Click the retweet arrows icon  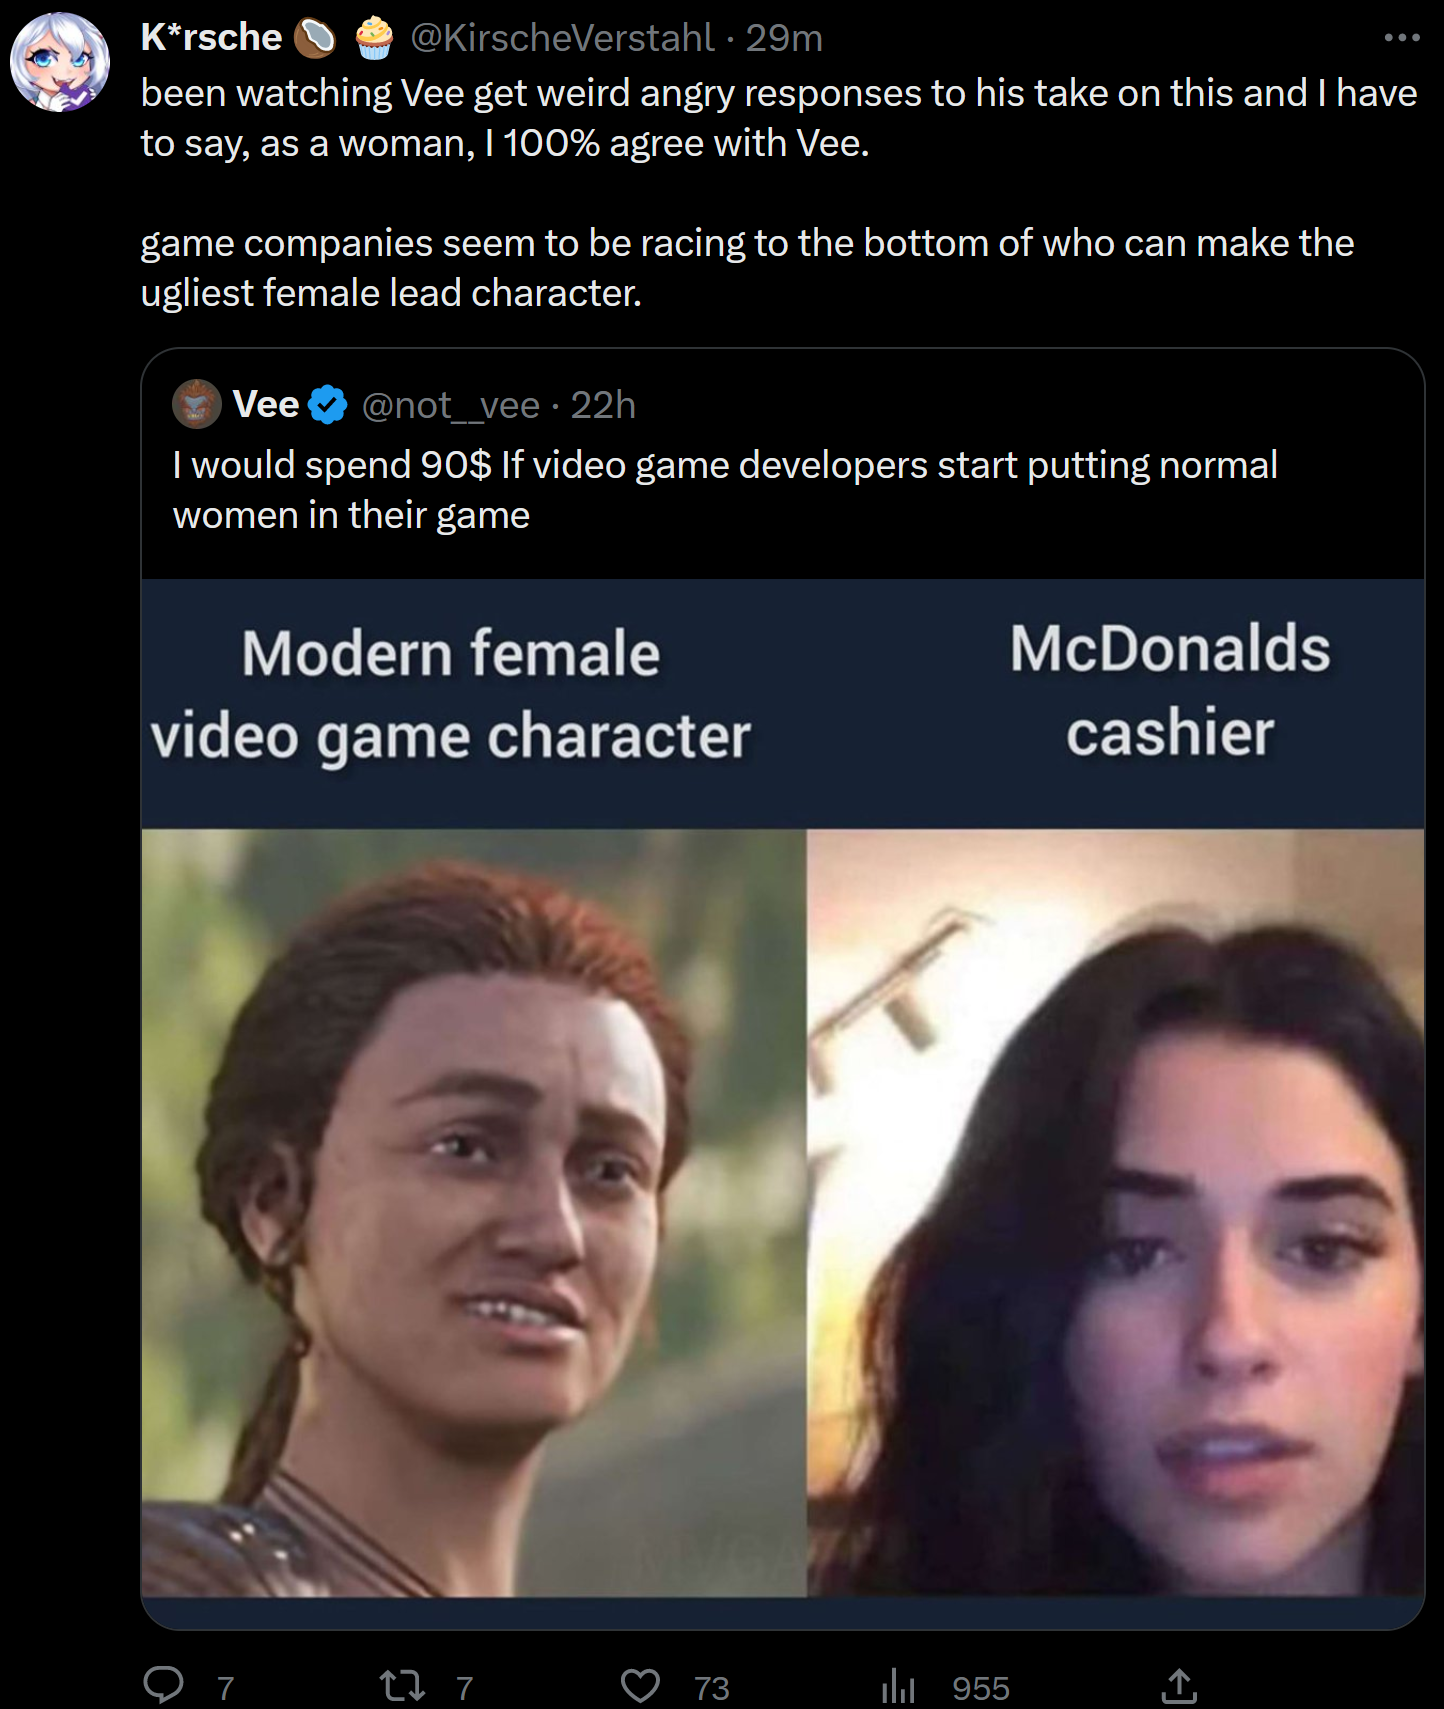click(403, 1686)
